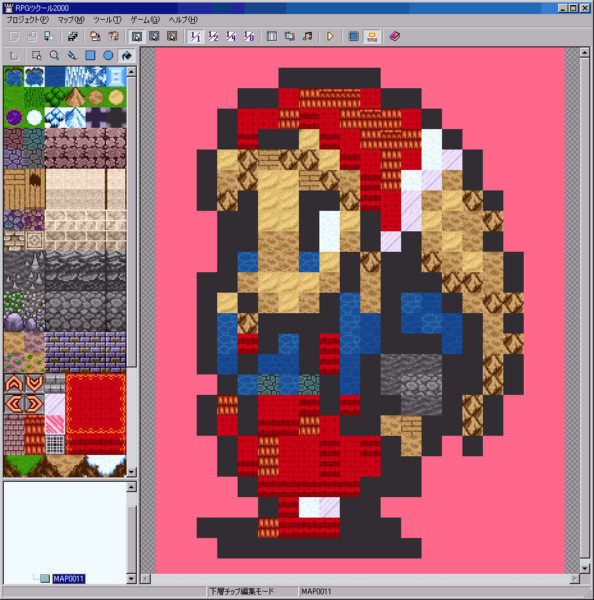The width and height of the screenshot is (594, 600).
Task: Set map zoom to 1/1 scale
Action: [x=196, y=36]
